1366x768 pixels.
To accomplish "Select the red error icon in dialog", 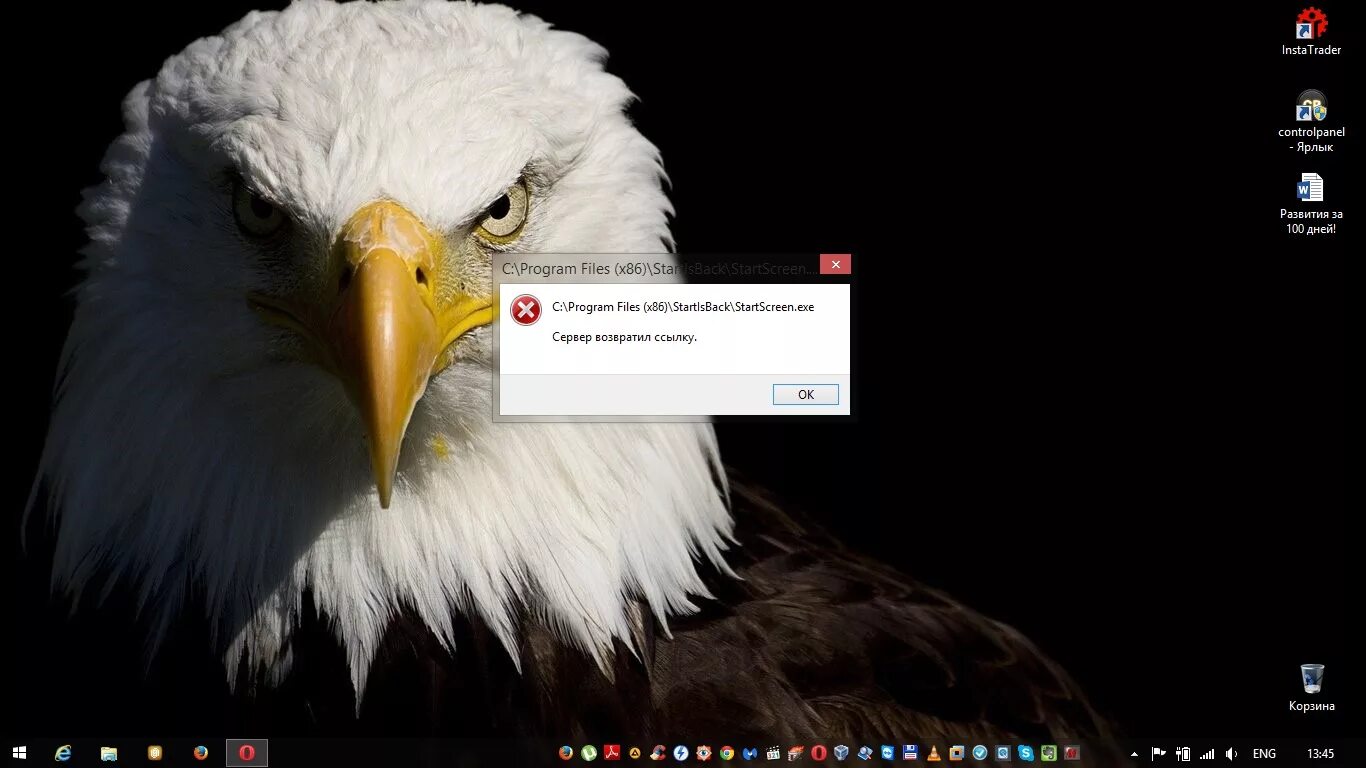I will (x=525, y=310).
